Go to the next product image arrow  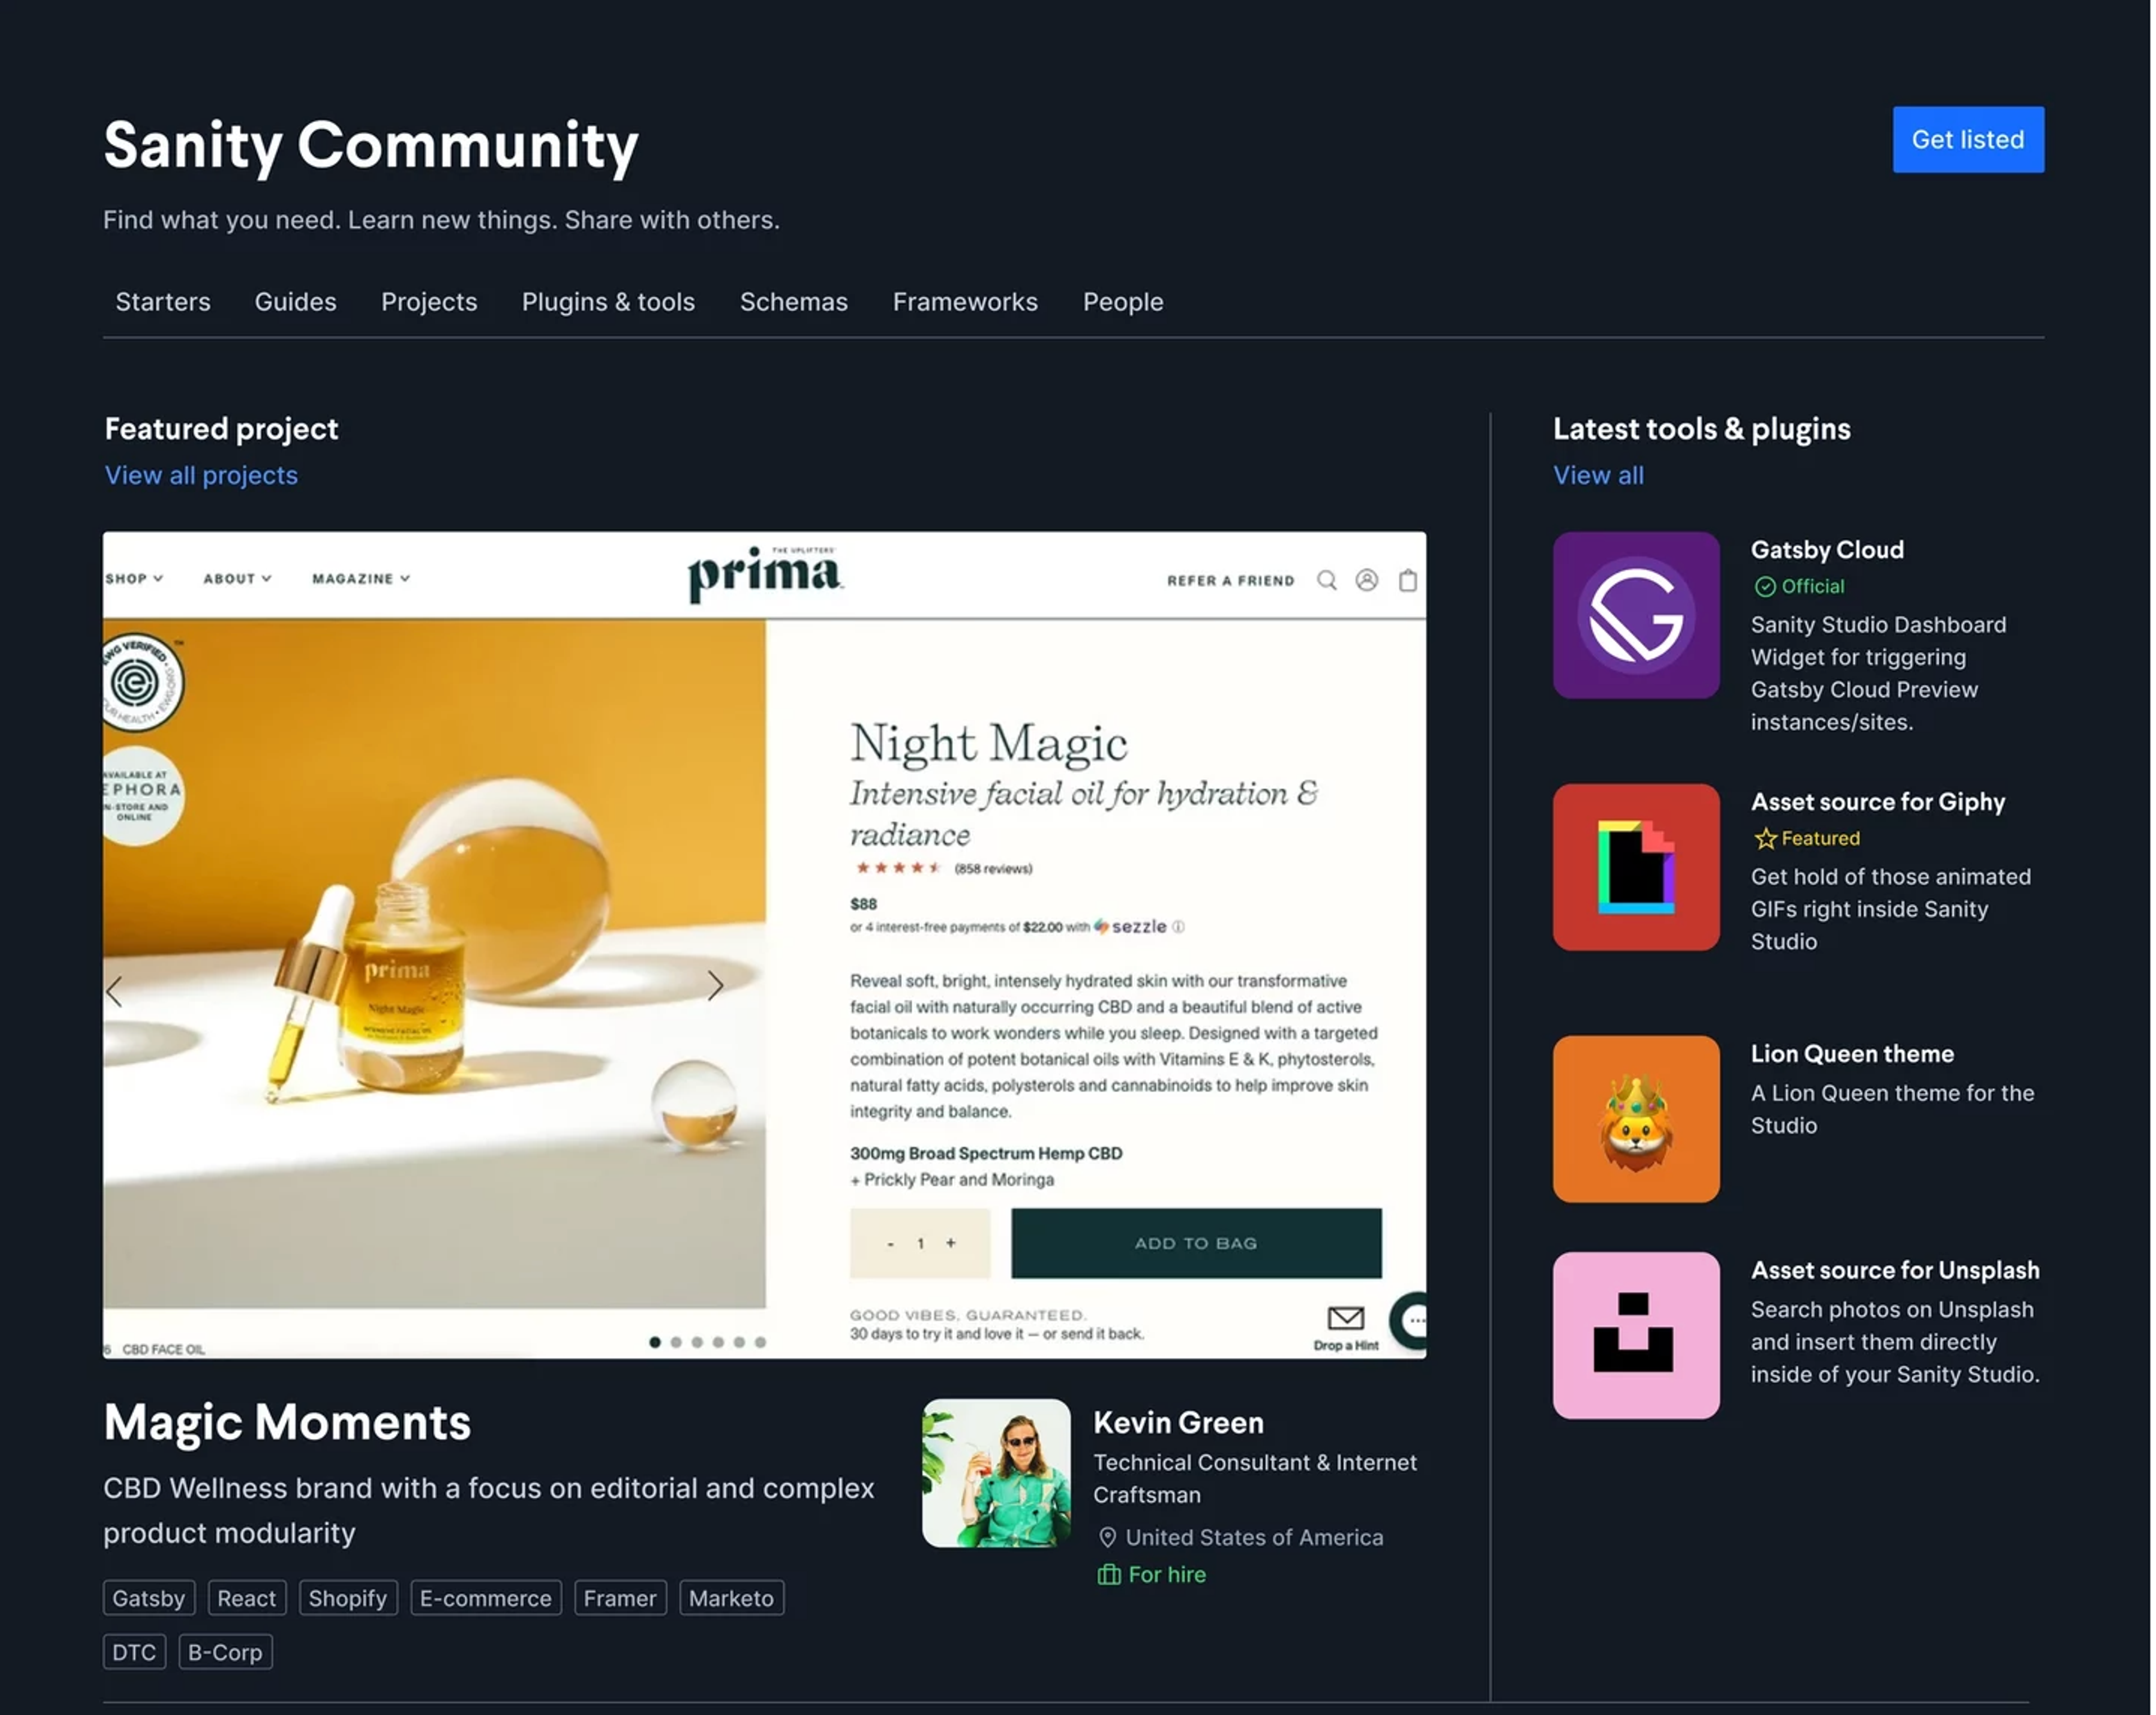[x=715, y=986]
